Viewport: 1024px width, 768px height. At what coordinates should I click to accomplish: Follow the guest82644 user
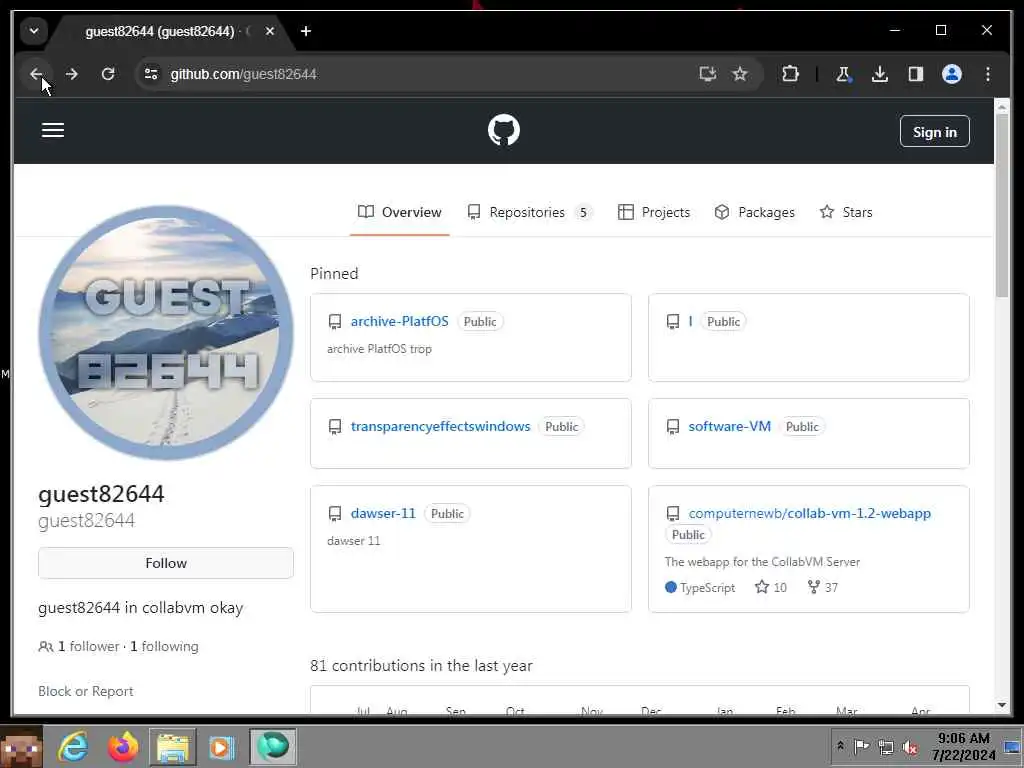coord(166,563)
